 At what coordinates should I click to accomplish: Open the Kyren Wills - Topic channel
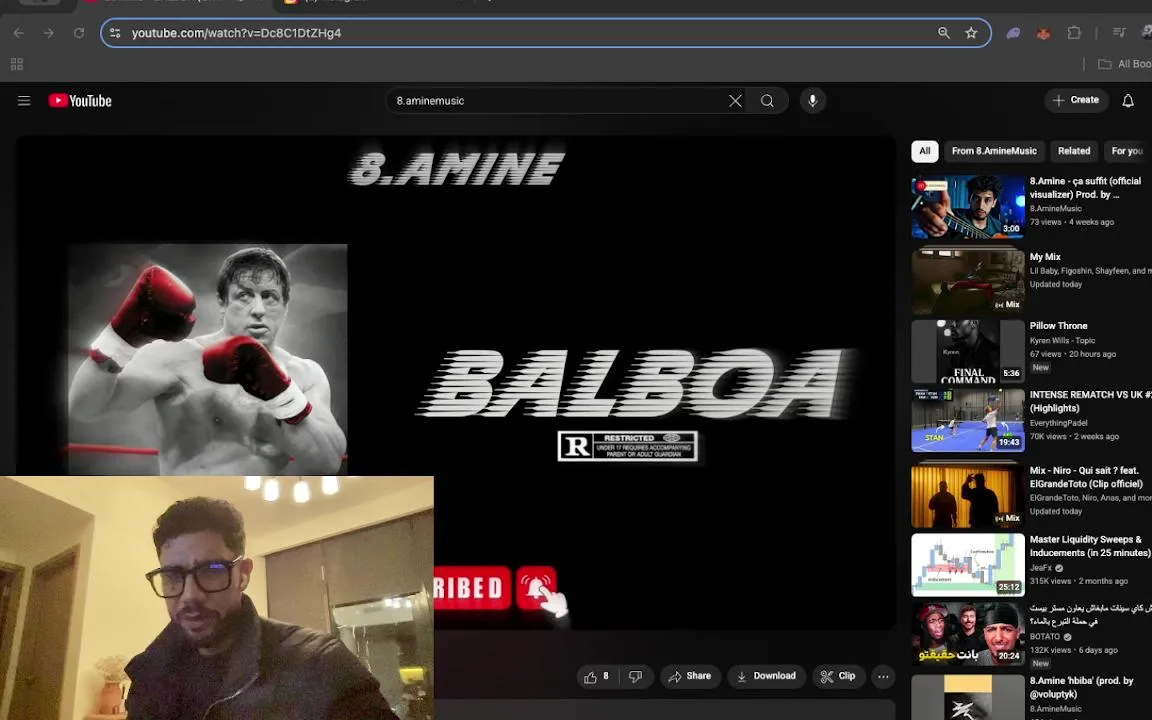pyautogui.click(x=1062, y=341)
